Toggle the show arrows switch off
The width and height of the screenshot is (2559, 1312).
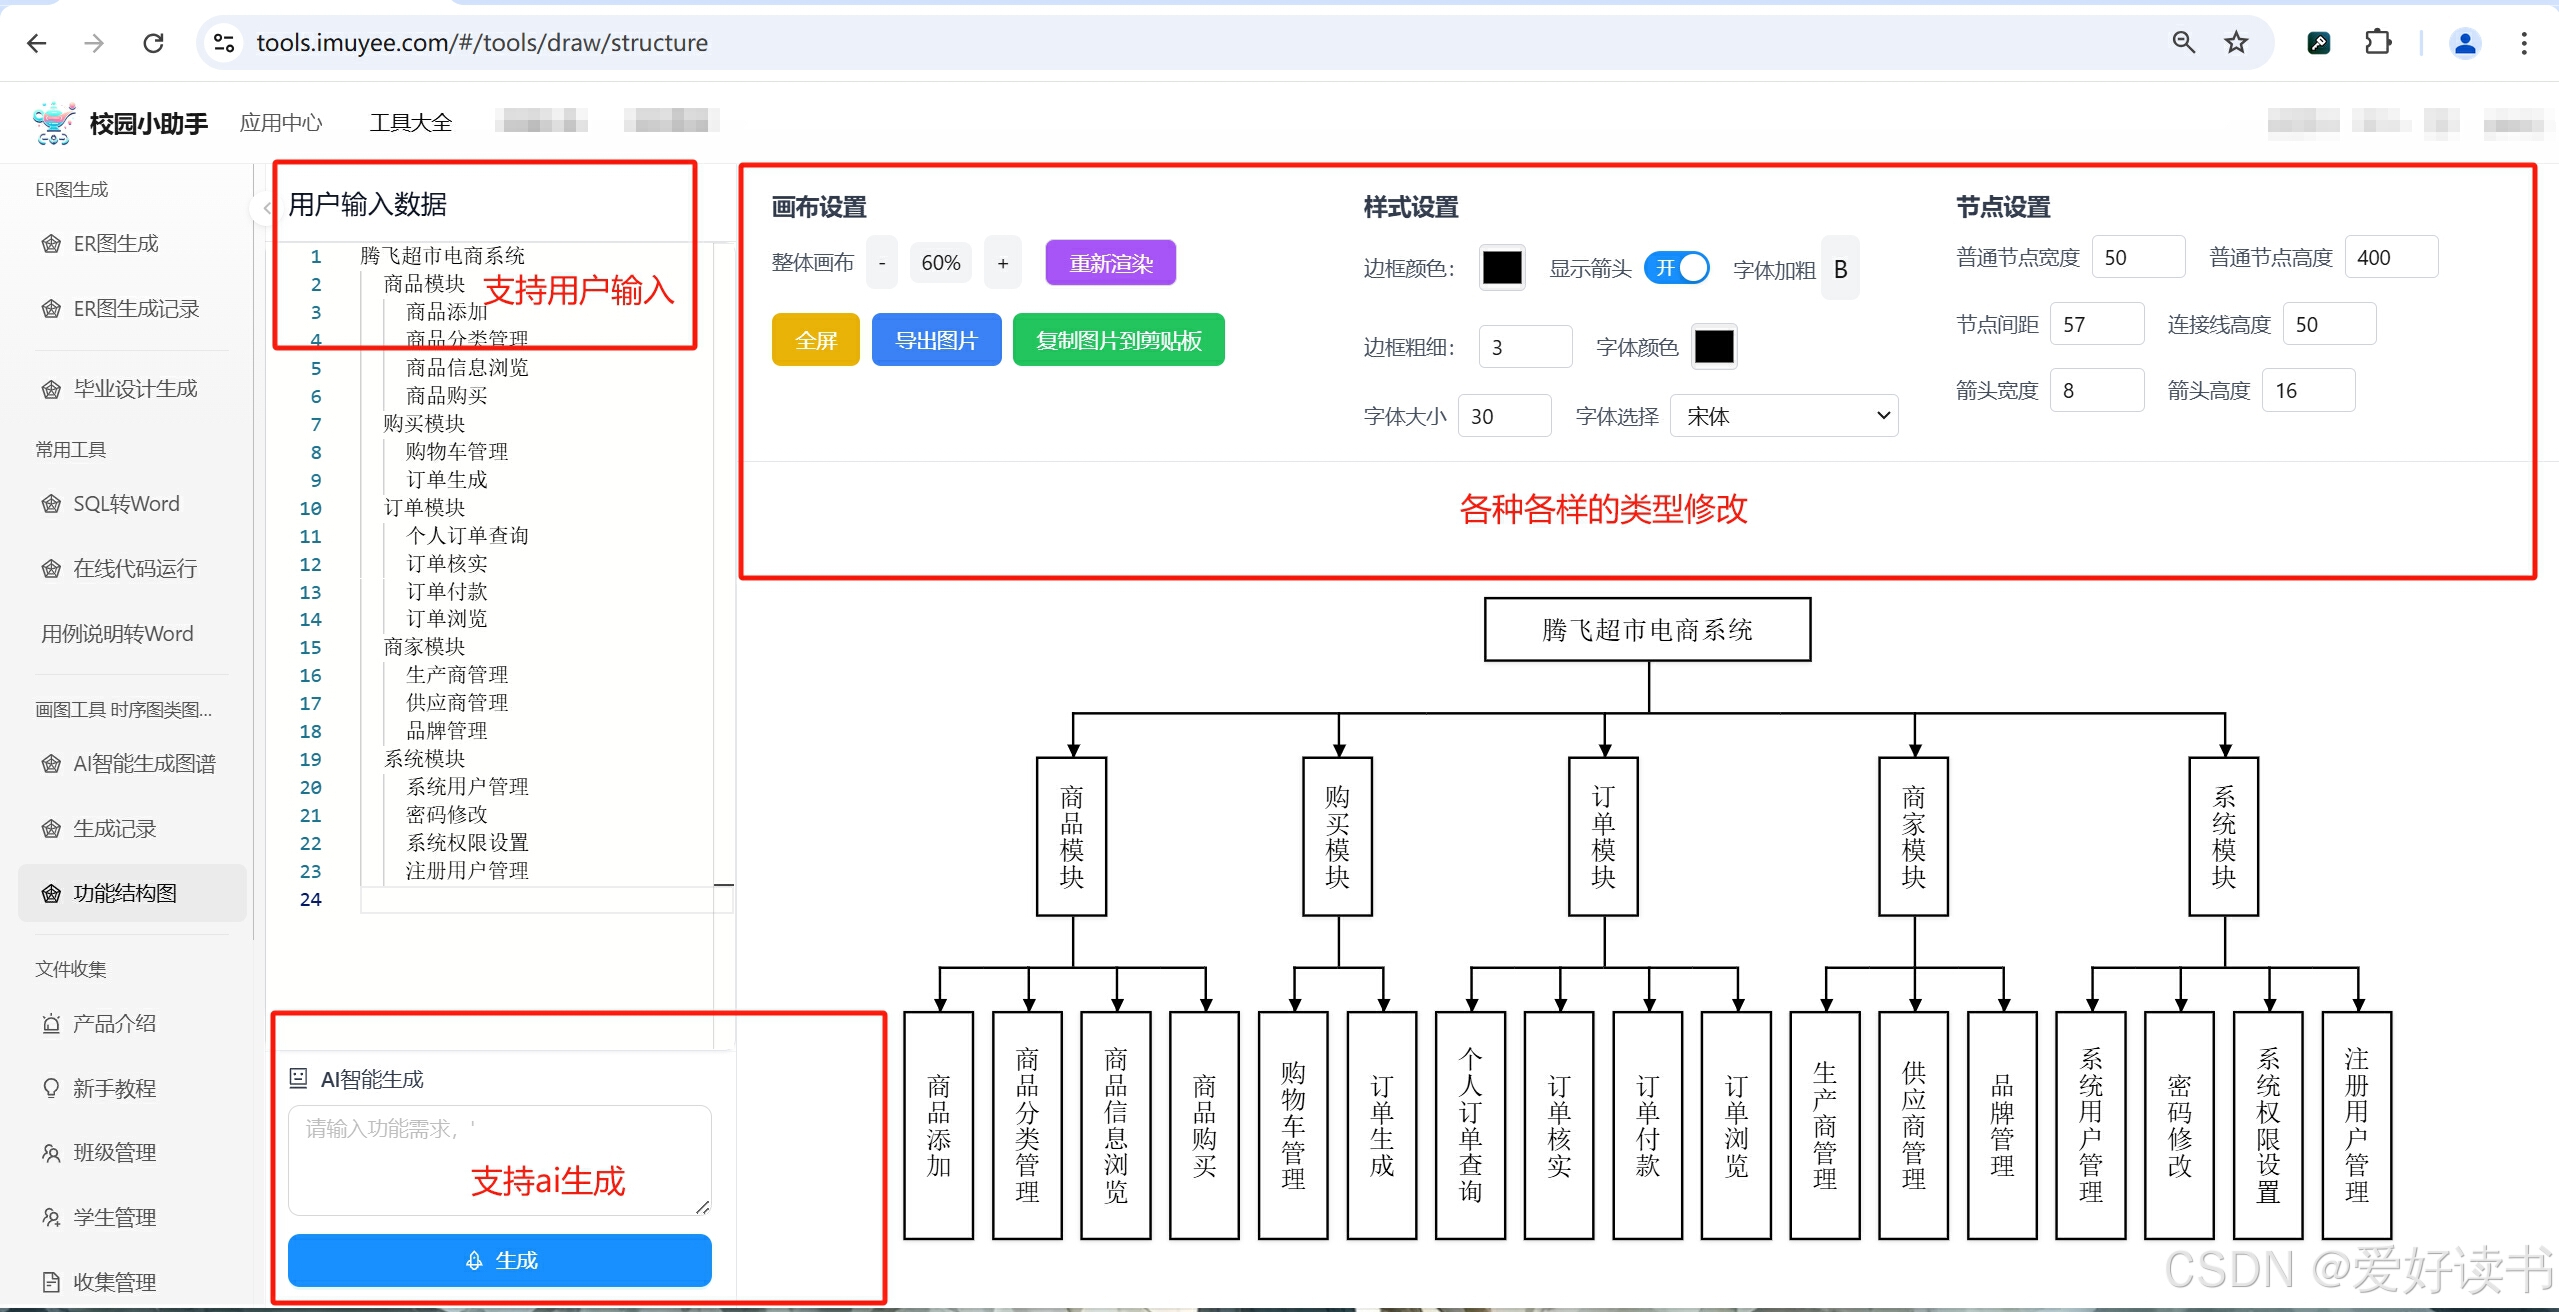pyautogui.click(x=1677, y=268)
